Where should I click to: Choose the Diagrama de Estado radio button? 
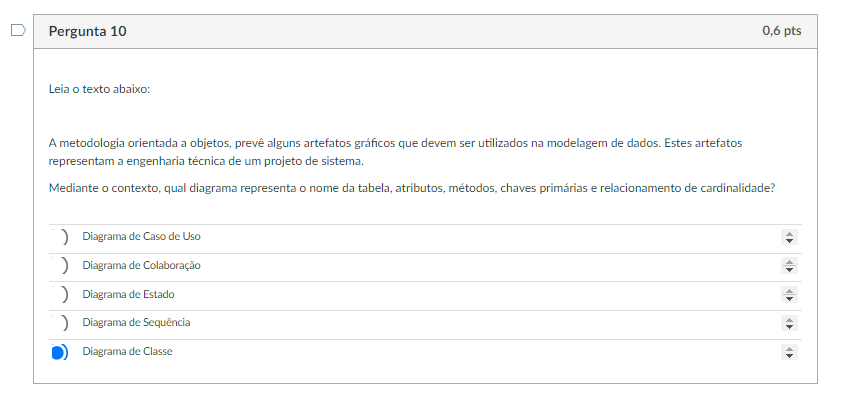point(60,294)
